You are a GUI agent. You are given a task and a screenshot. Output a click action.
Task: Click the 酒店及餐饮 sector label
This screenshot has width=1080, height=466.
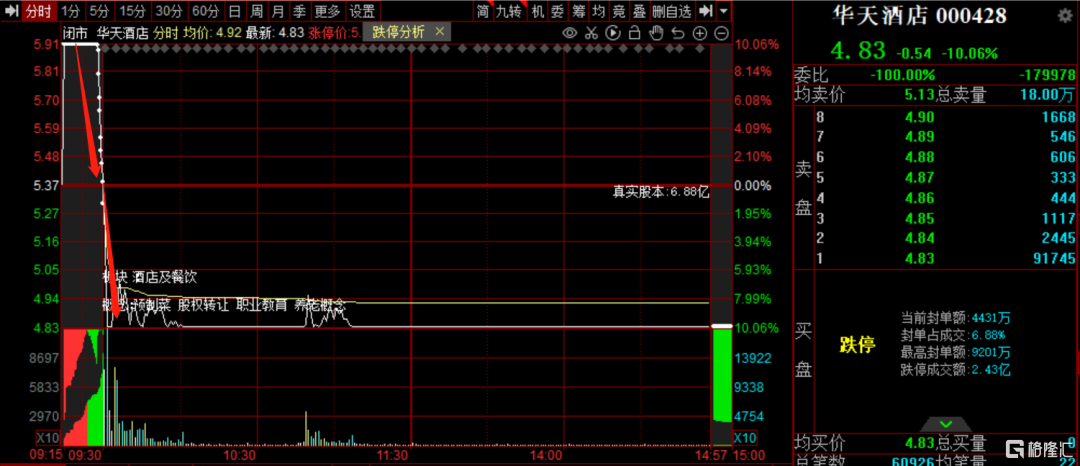coord(165,277)
